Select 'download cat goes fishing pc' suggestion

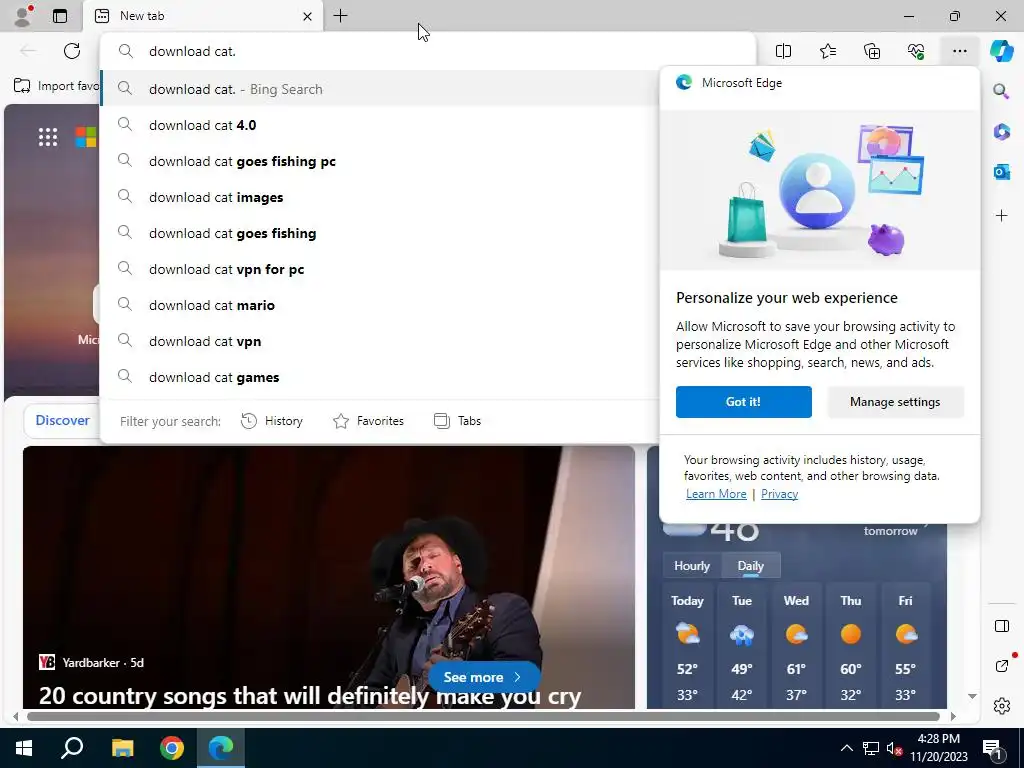(380, 161)
